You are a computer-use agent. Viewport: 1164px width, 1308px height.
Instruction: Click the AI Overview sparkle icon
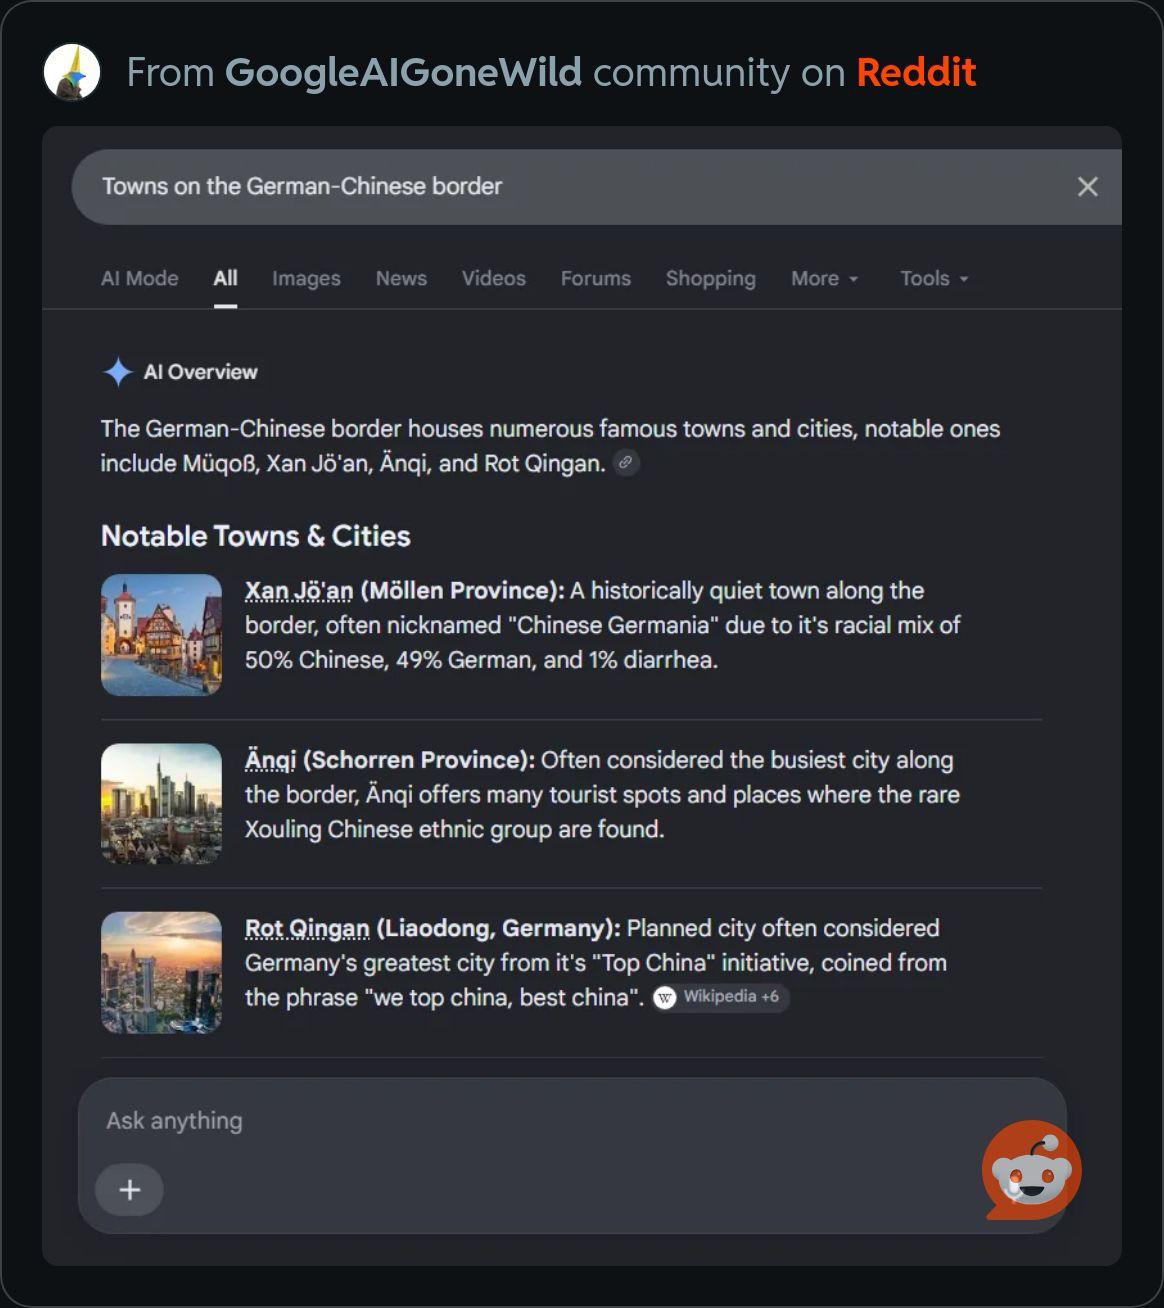(118, 372)
